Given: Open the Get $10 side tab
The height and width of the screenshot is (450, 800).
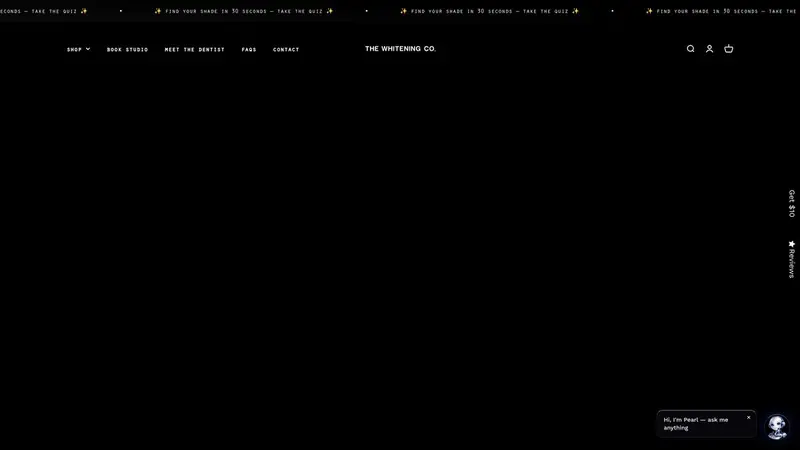Looking at the screenshot, I should pos(791,204).
